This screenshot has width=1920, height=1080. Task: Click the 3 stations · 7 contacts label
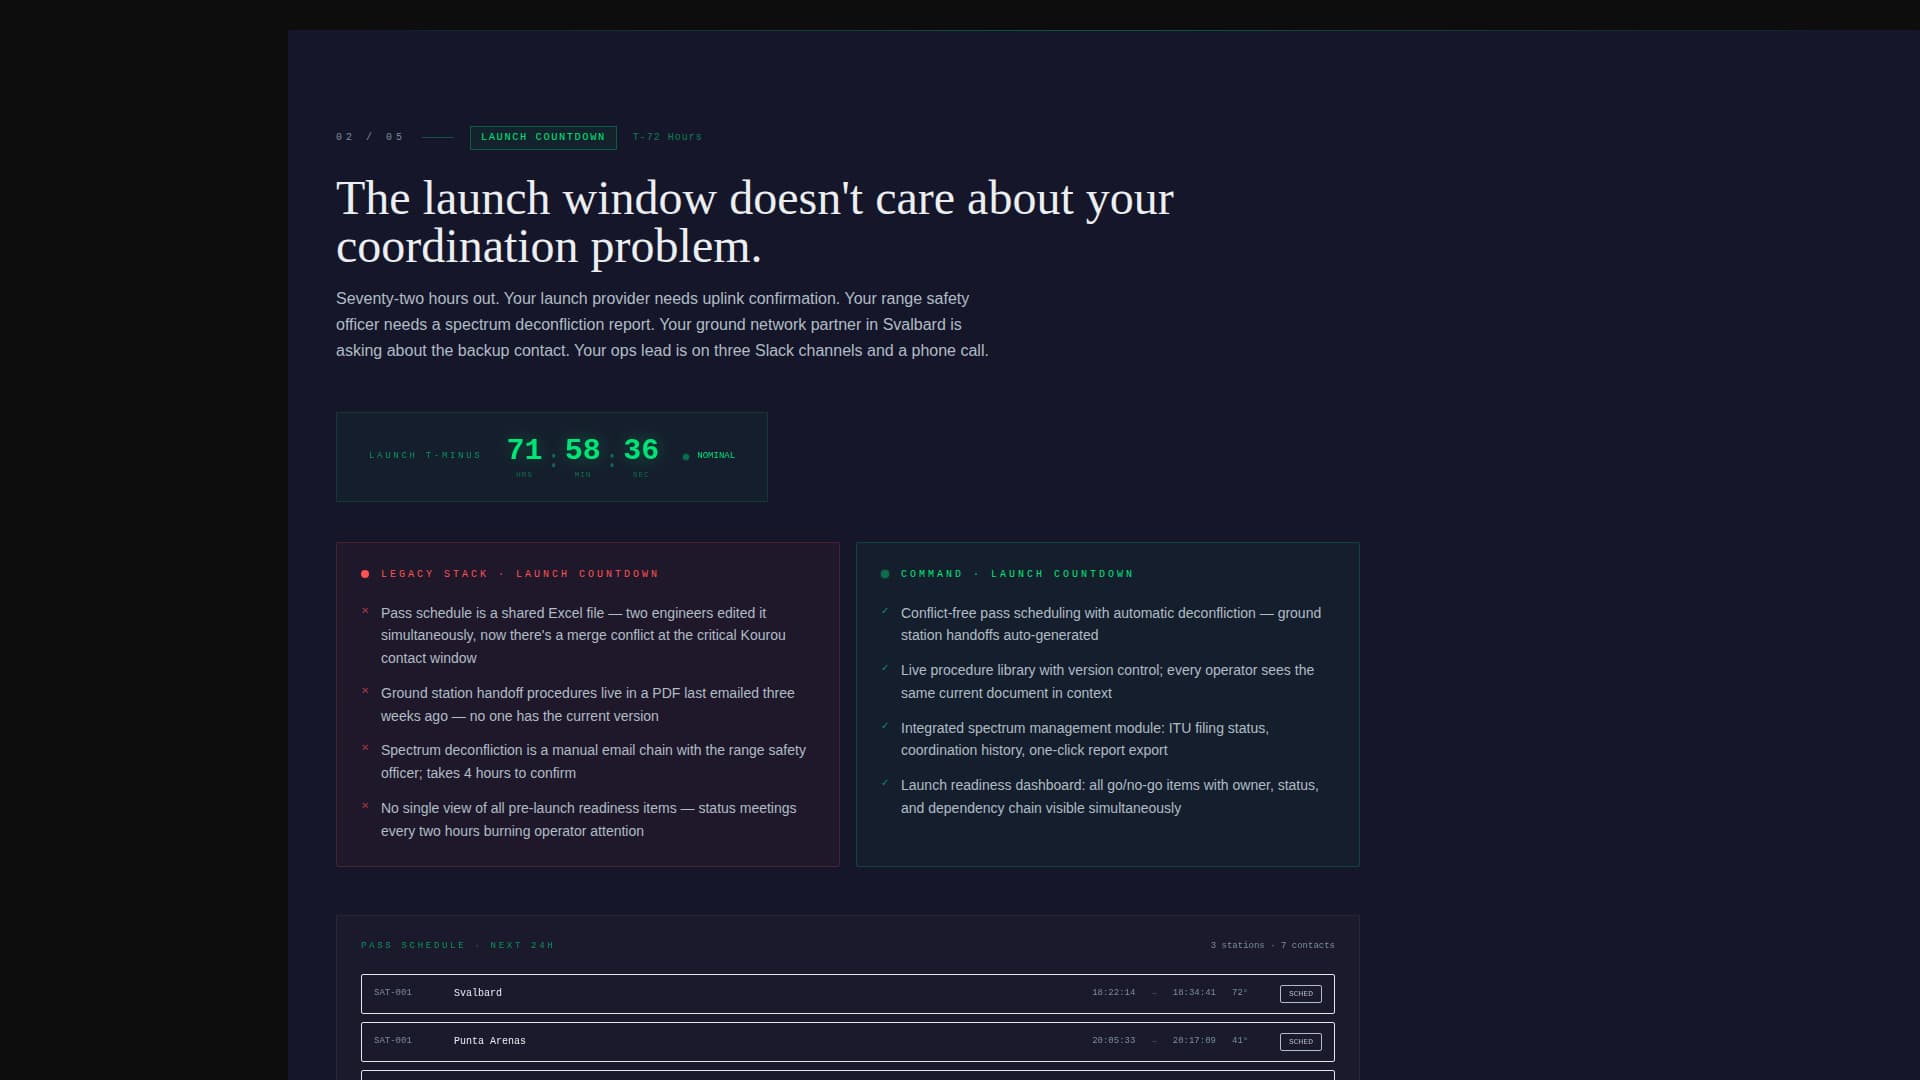tap(1271, 944)
